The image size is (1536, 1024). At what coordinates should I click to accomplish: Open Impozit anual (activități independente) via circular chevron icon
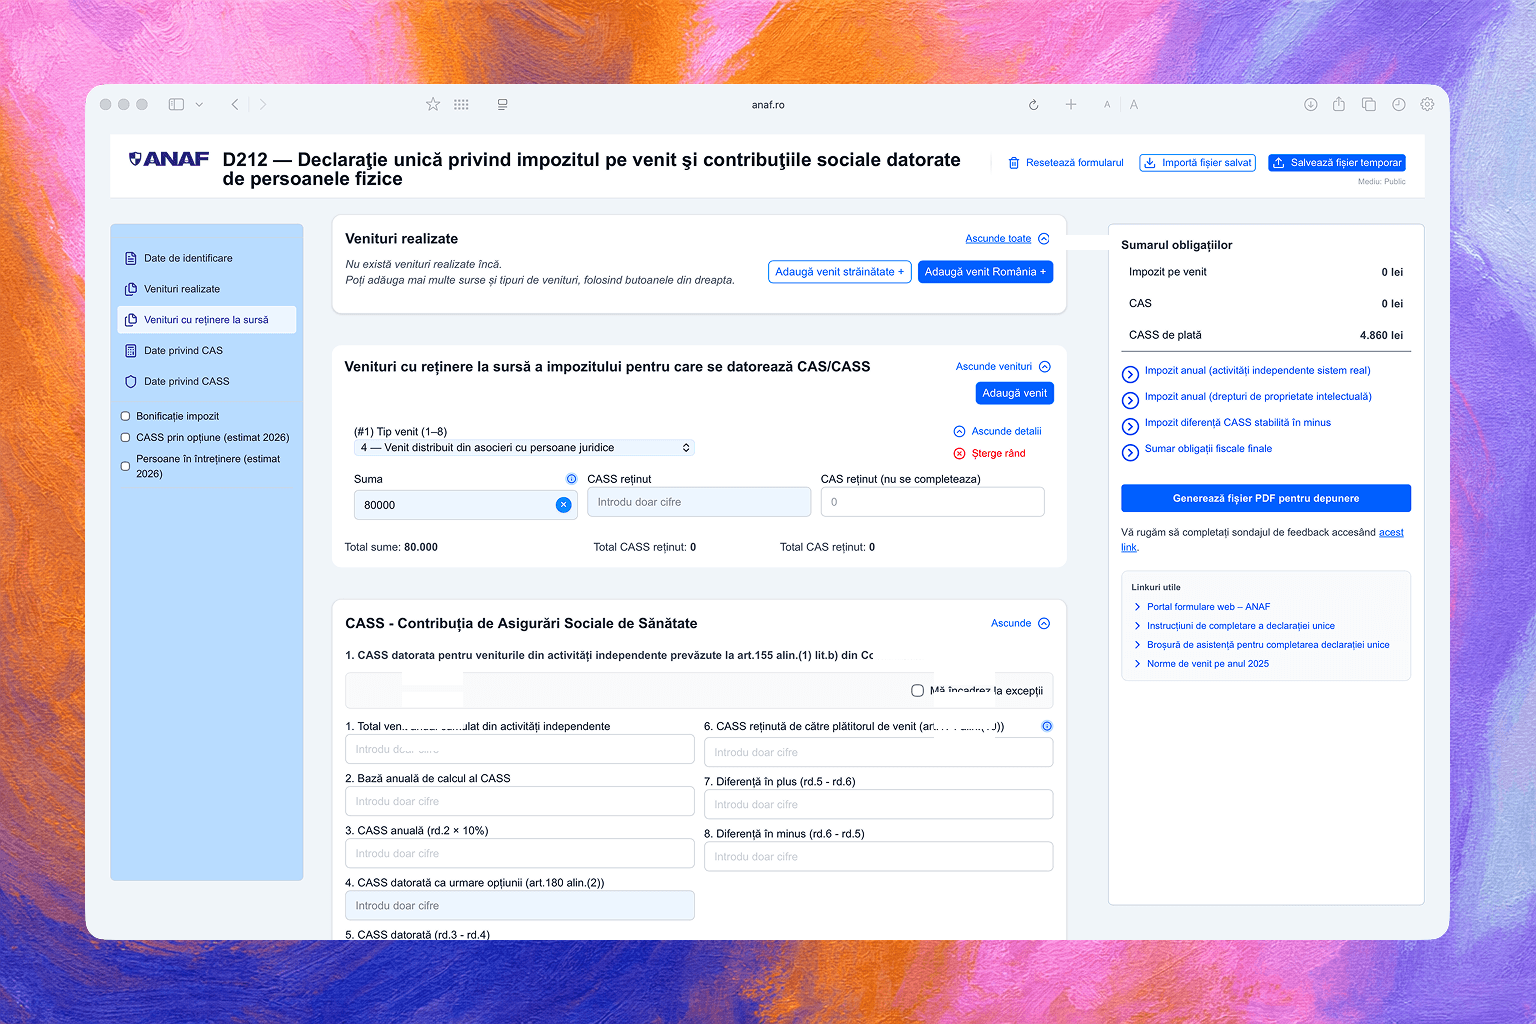click(1130, 373)
